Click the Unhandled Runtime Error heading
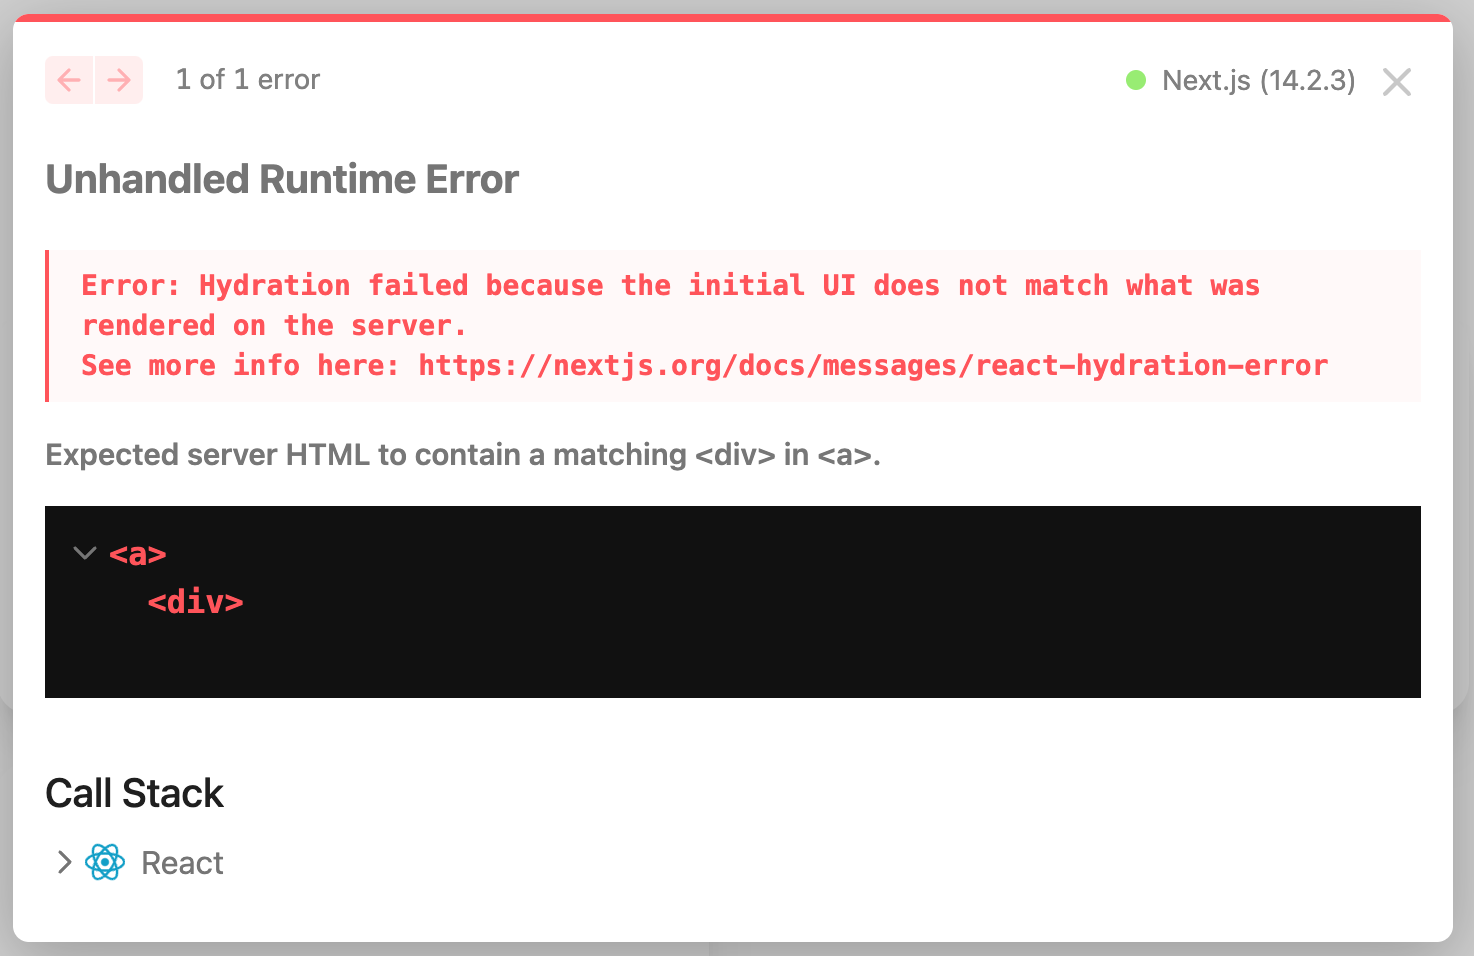This screenshot has width=1474, height=956. tap(282, 179)
